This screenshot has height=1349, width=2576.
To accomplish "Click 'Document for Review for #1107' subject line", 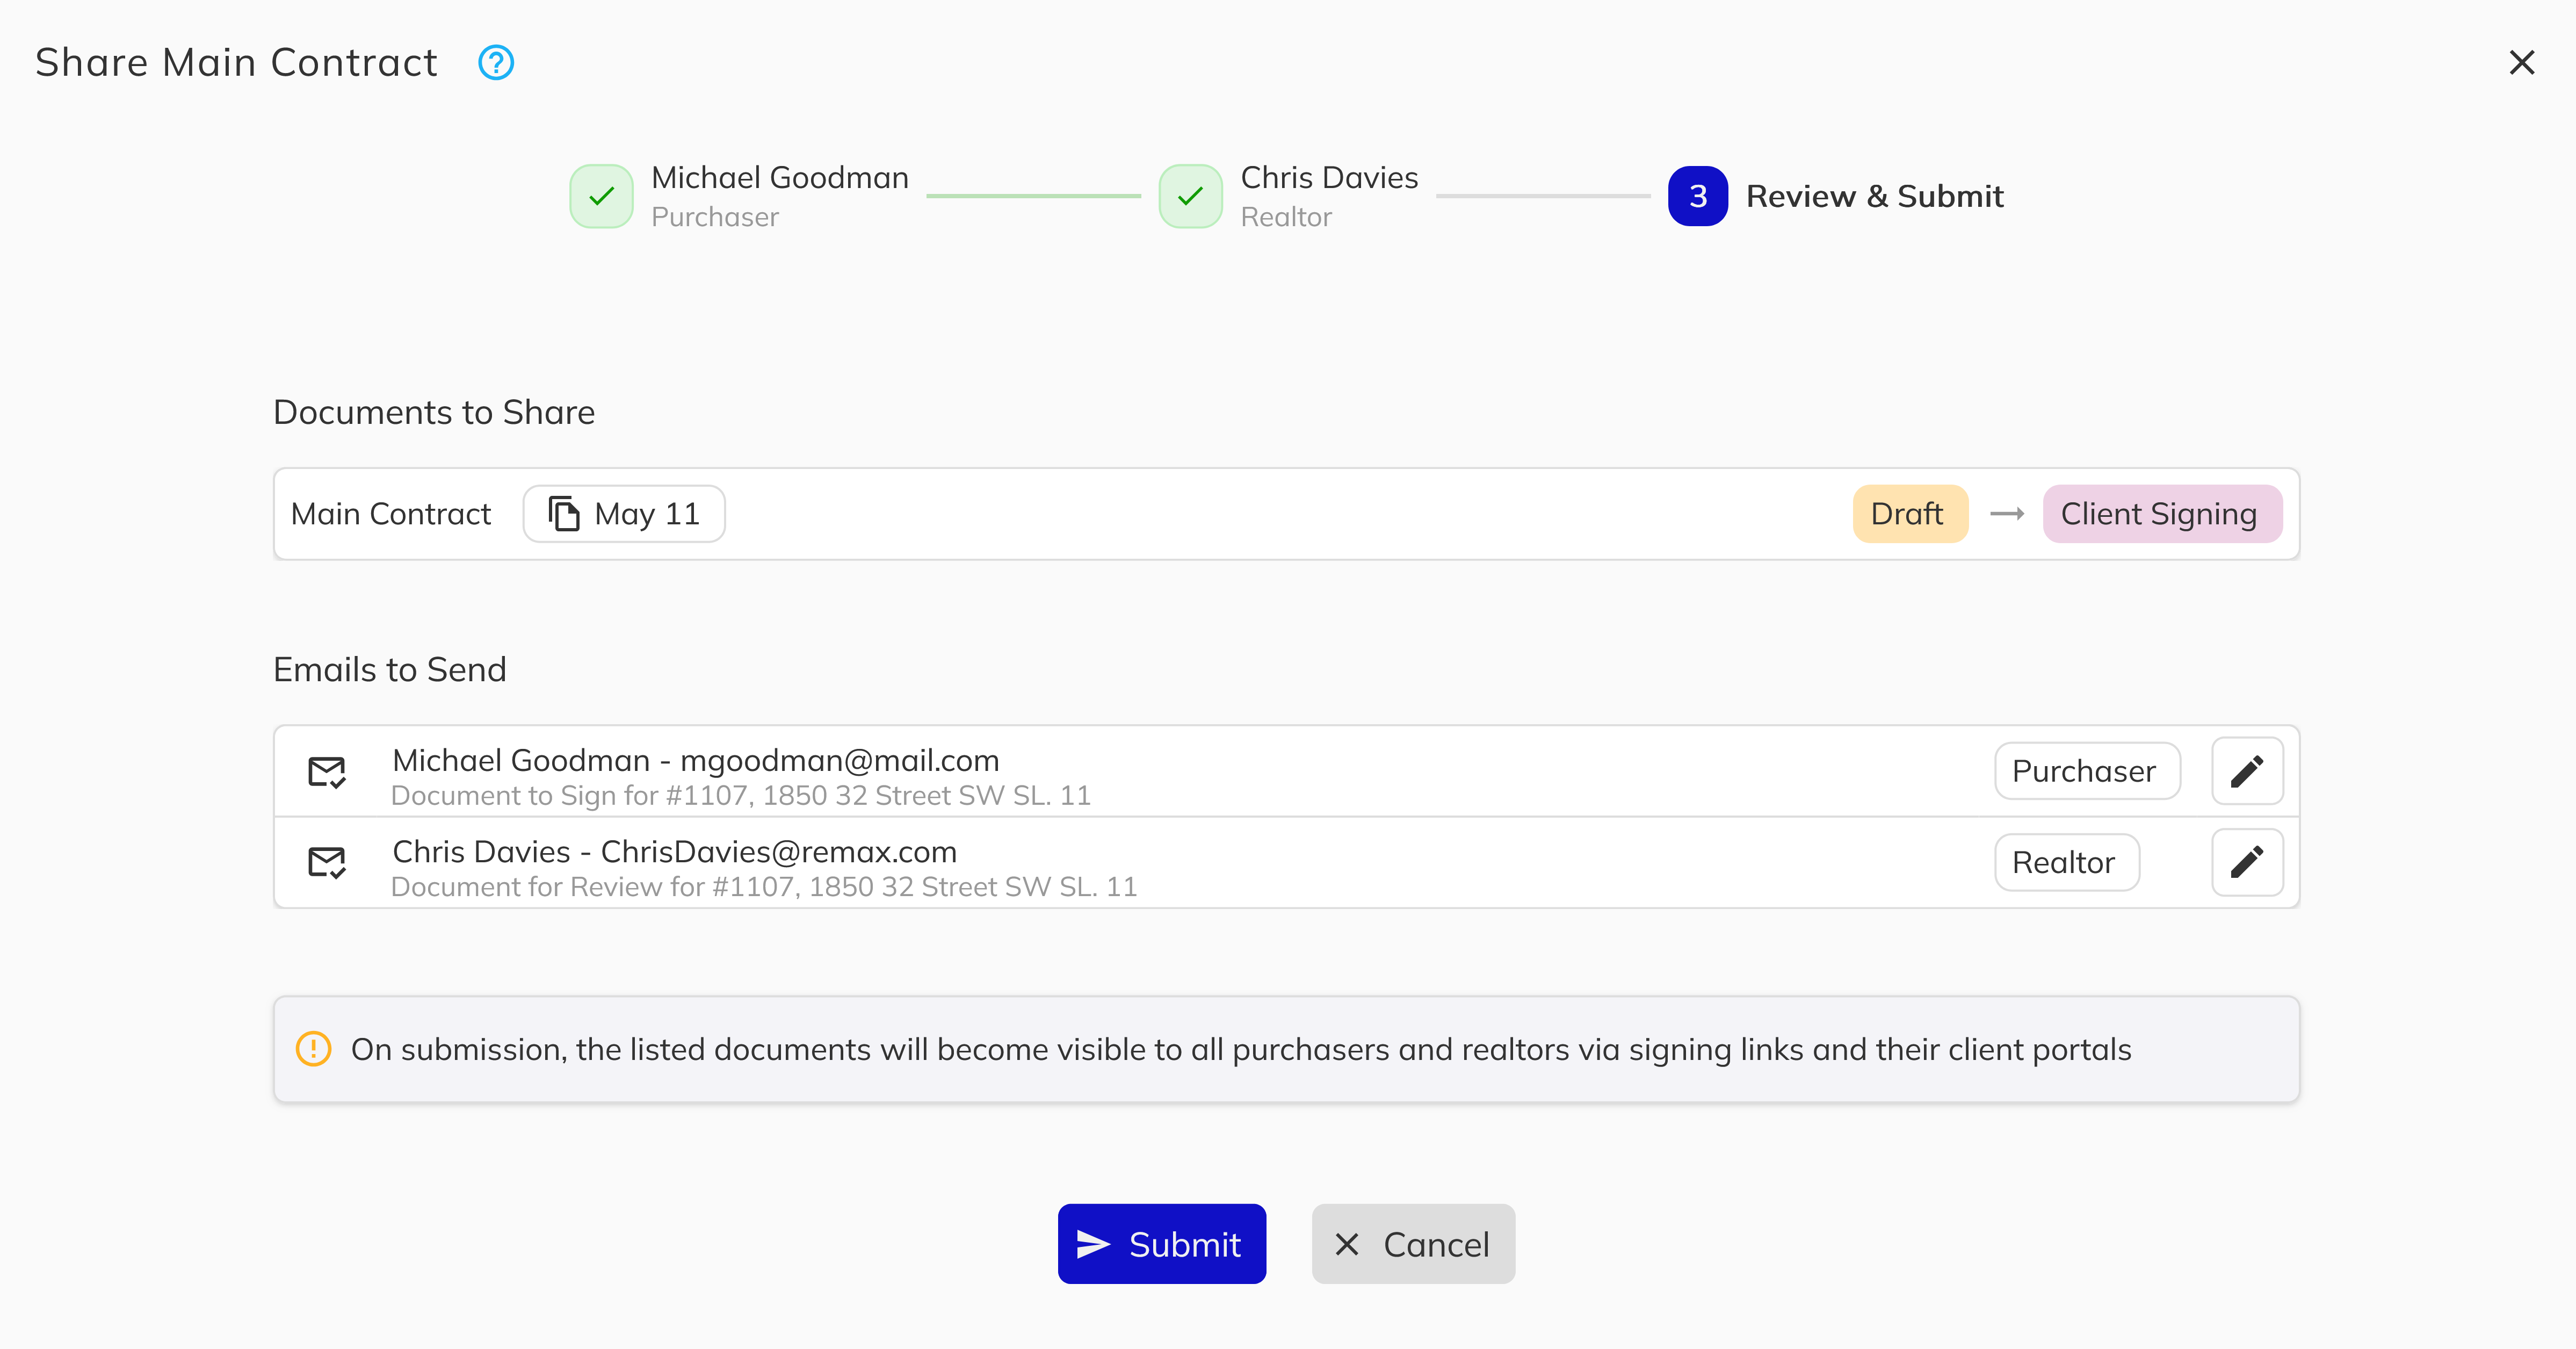I will point(764,887).
